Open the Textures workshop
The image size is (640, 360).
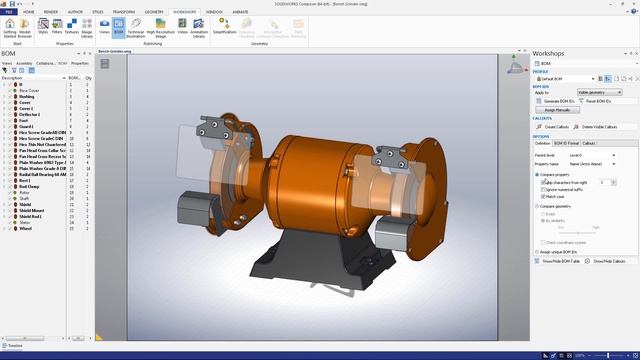tap(72, 26)
